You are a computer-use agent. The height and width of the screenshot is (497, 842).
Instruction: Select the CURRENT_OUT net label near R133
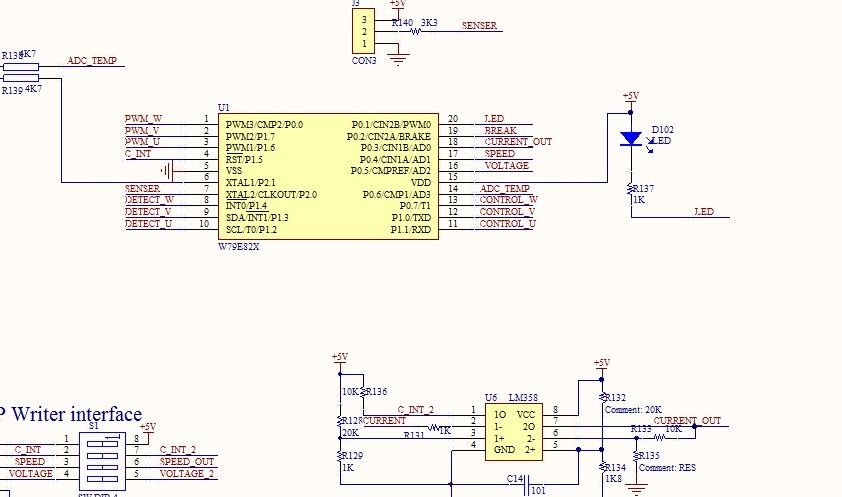click(x=687, y=421)
